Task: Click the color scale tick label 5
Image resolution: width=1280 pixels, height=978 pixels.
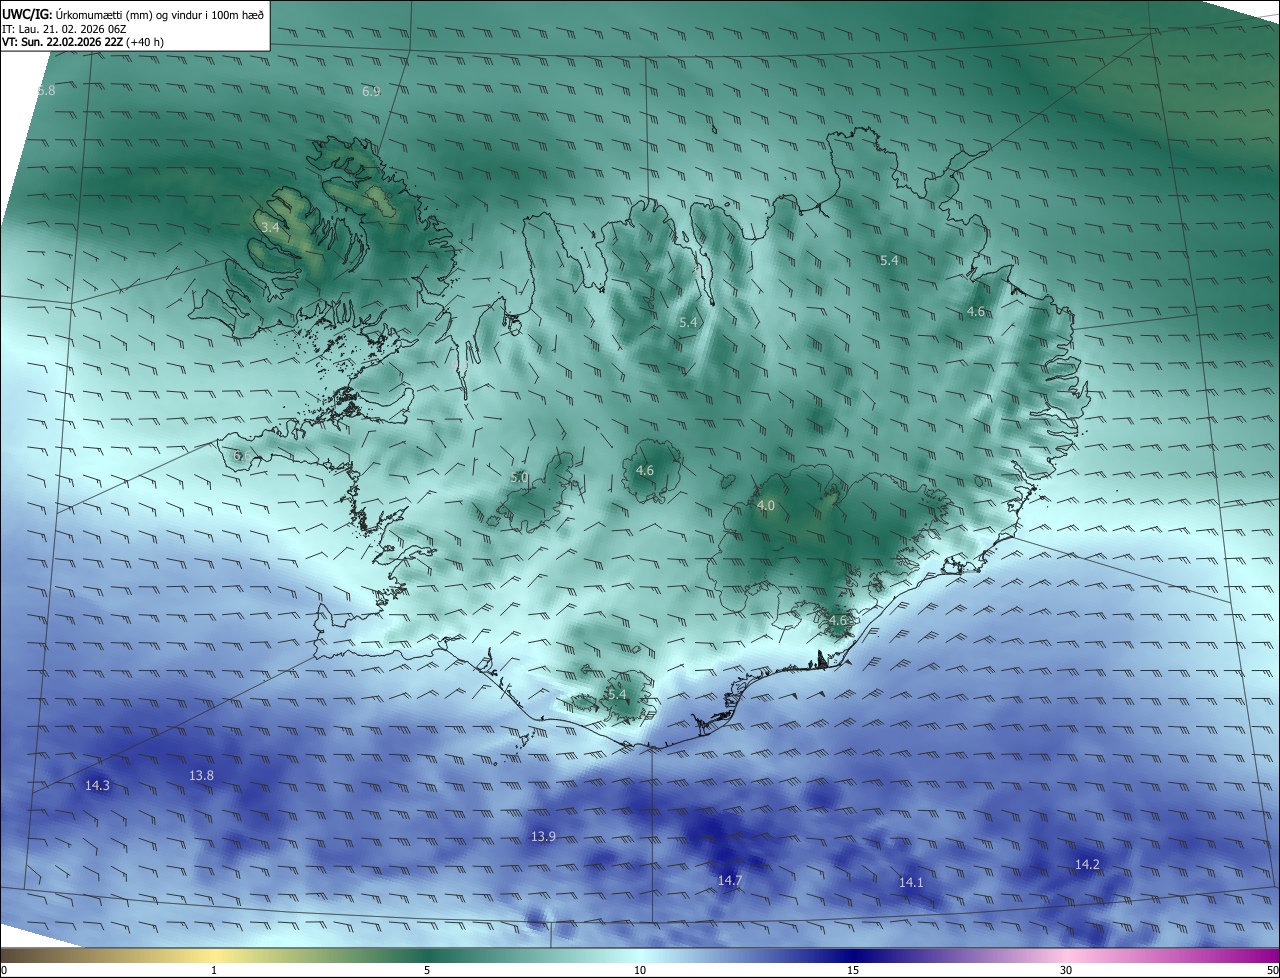Action: click(x=427, y=970)
